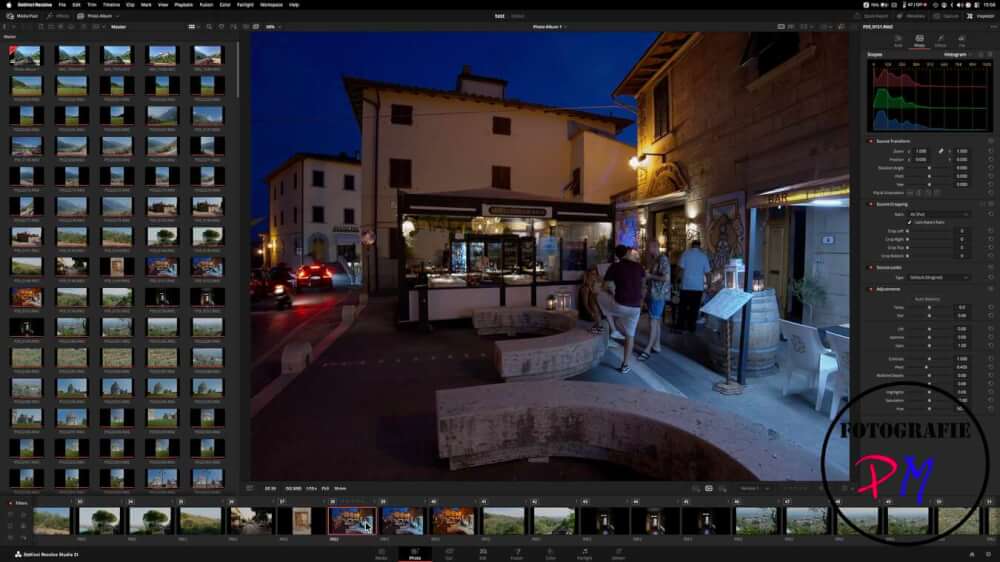Image resolution: width=1000 pixels, height=562 pixels.
Task: Click the viewer mode icon left of timecode
Action: [249, 488]
